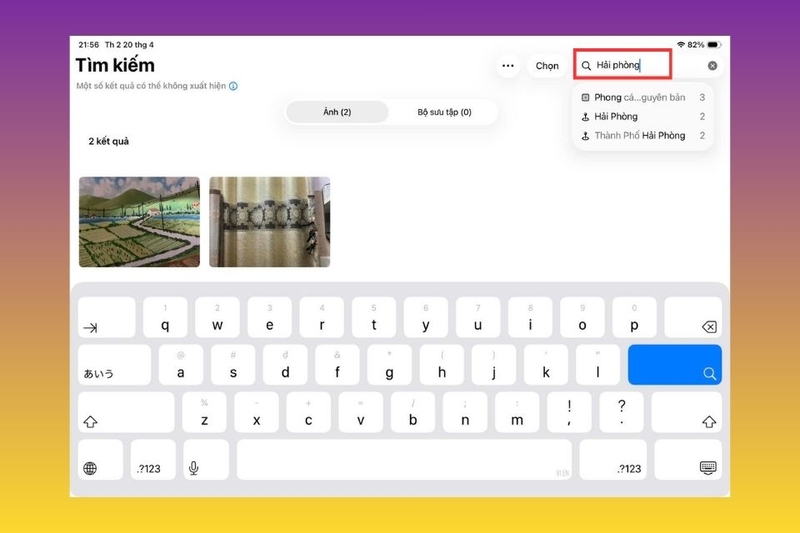
Task: Tap the magnifier icon in search field
Action: click(586, 66)
